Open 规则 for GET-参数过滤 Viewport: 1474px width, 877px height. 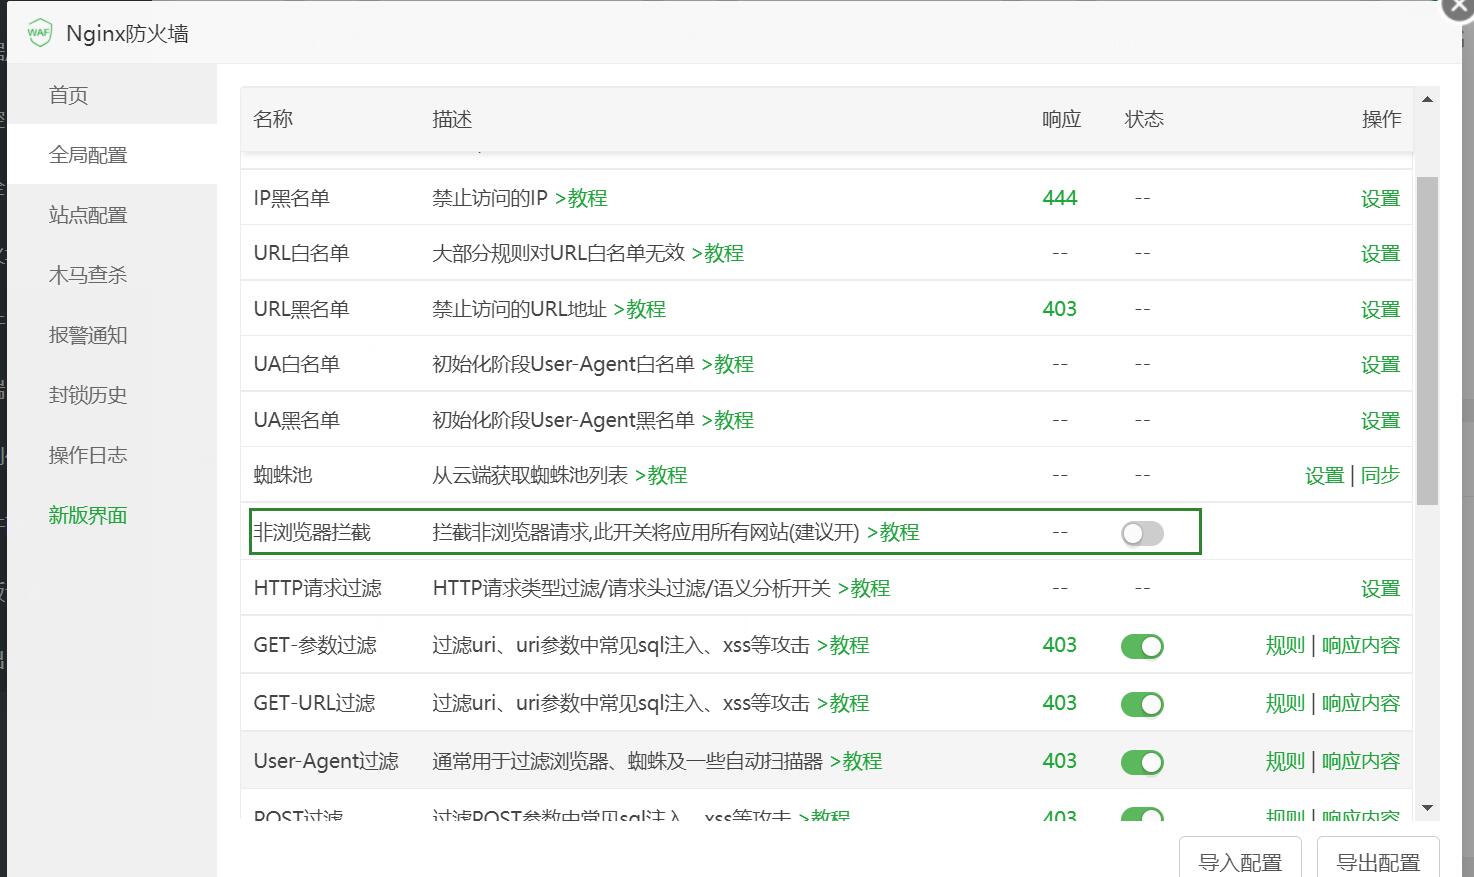(1284, 646)
